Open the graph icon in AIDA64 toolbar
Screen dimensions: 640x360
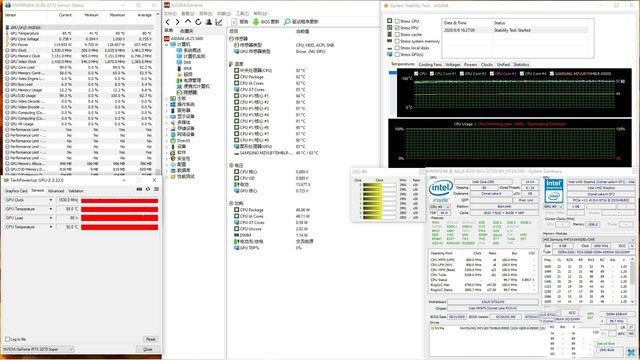coord(219,22)
